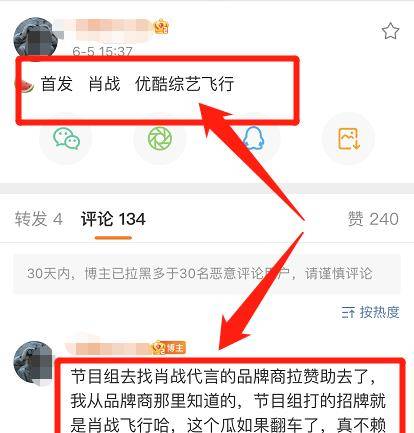Tap the orange save-image icon
The image size is (414, 433).
(x=348, y=138)
